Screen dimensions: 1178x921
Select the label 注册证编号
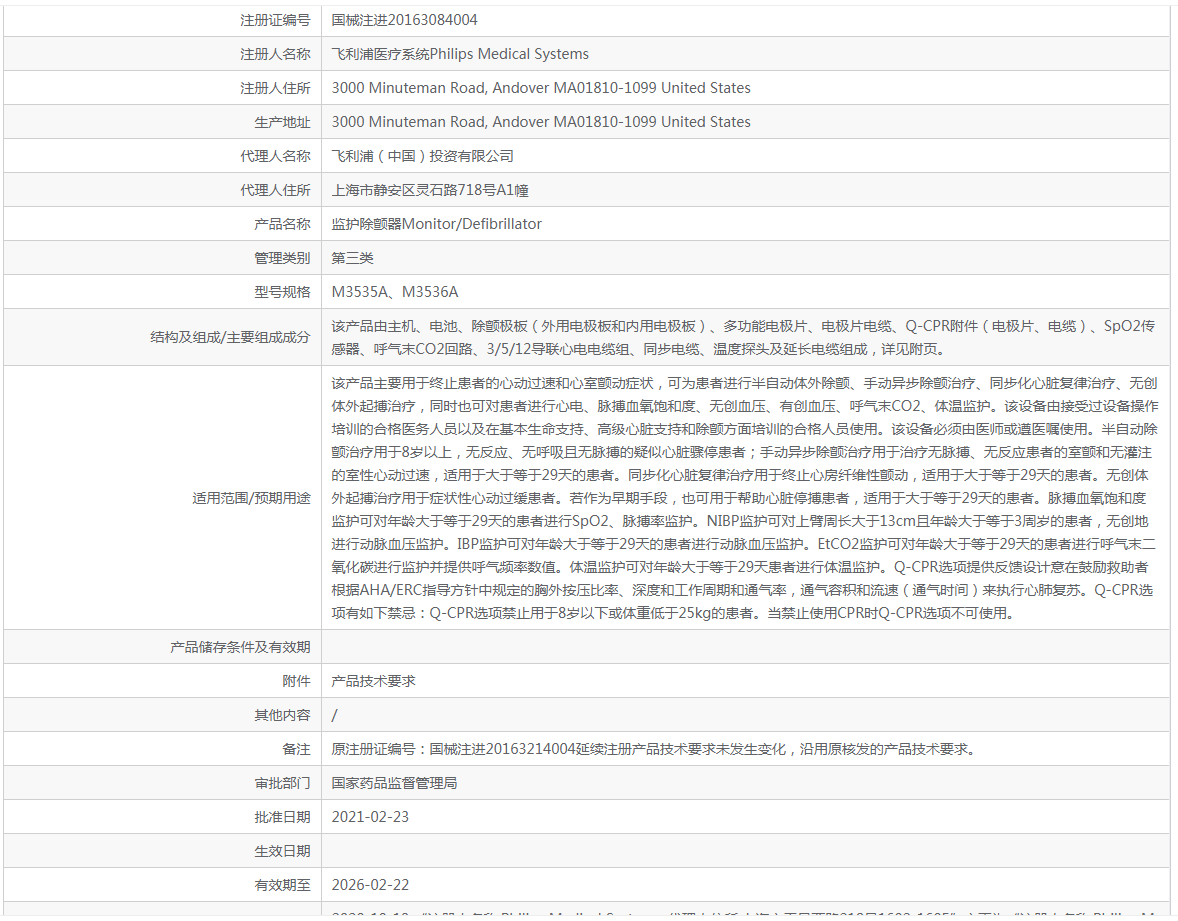click(x=275, y=20)
